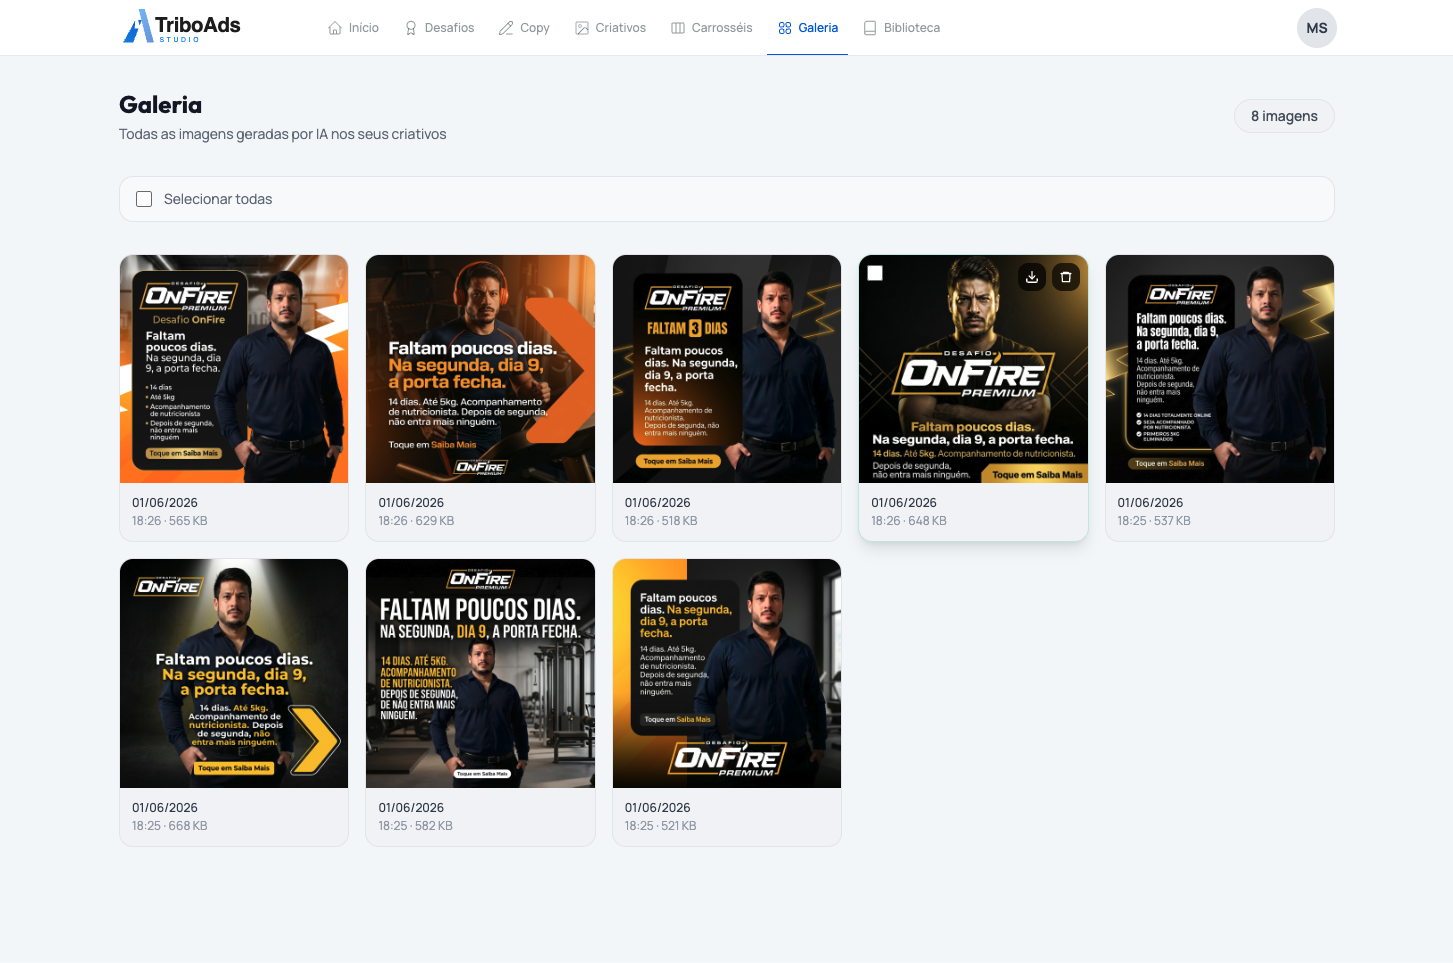Click the '18:26 · 565 KB' text

(170, 521)
